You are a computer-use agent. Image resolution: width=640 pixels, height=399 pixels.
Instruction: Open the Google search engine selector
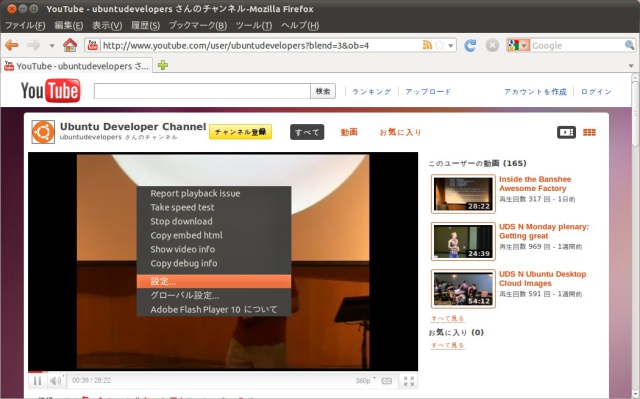point(518,45)
